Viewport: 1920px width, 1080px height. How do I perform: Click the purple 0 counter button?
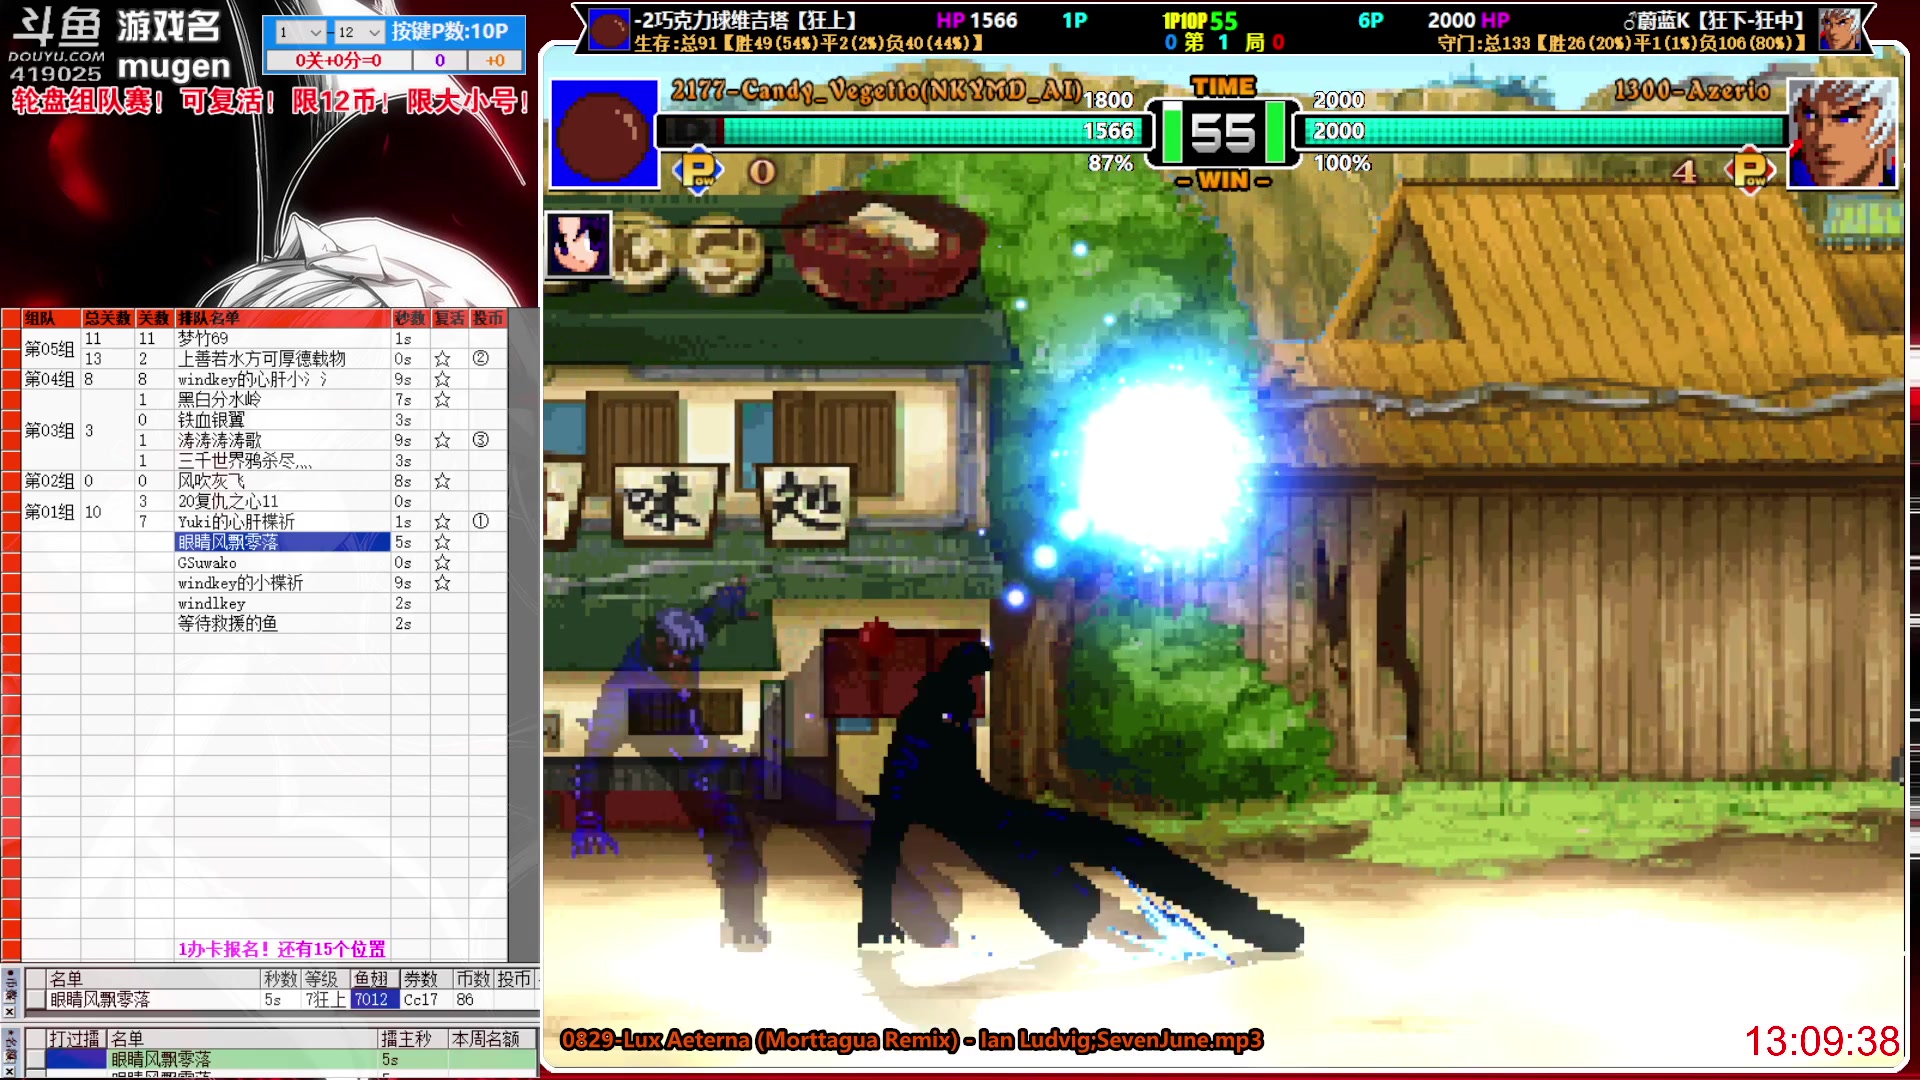[439, 60]
